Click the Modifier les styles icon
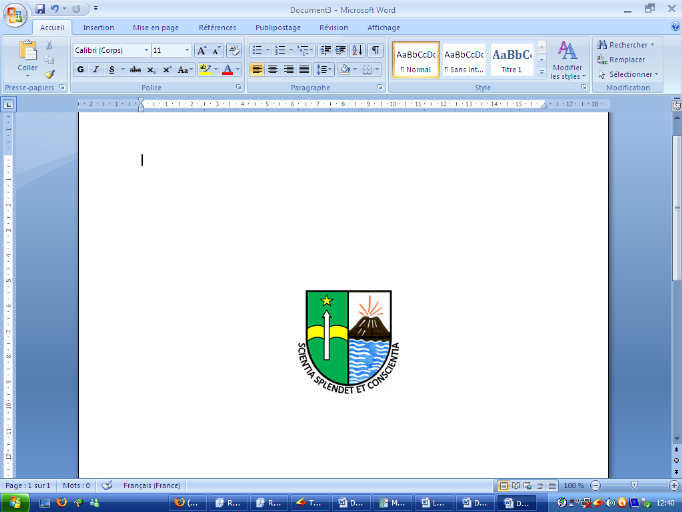Screen dimensions: 682x512 tap(568, 58)
